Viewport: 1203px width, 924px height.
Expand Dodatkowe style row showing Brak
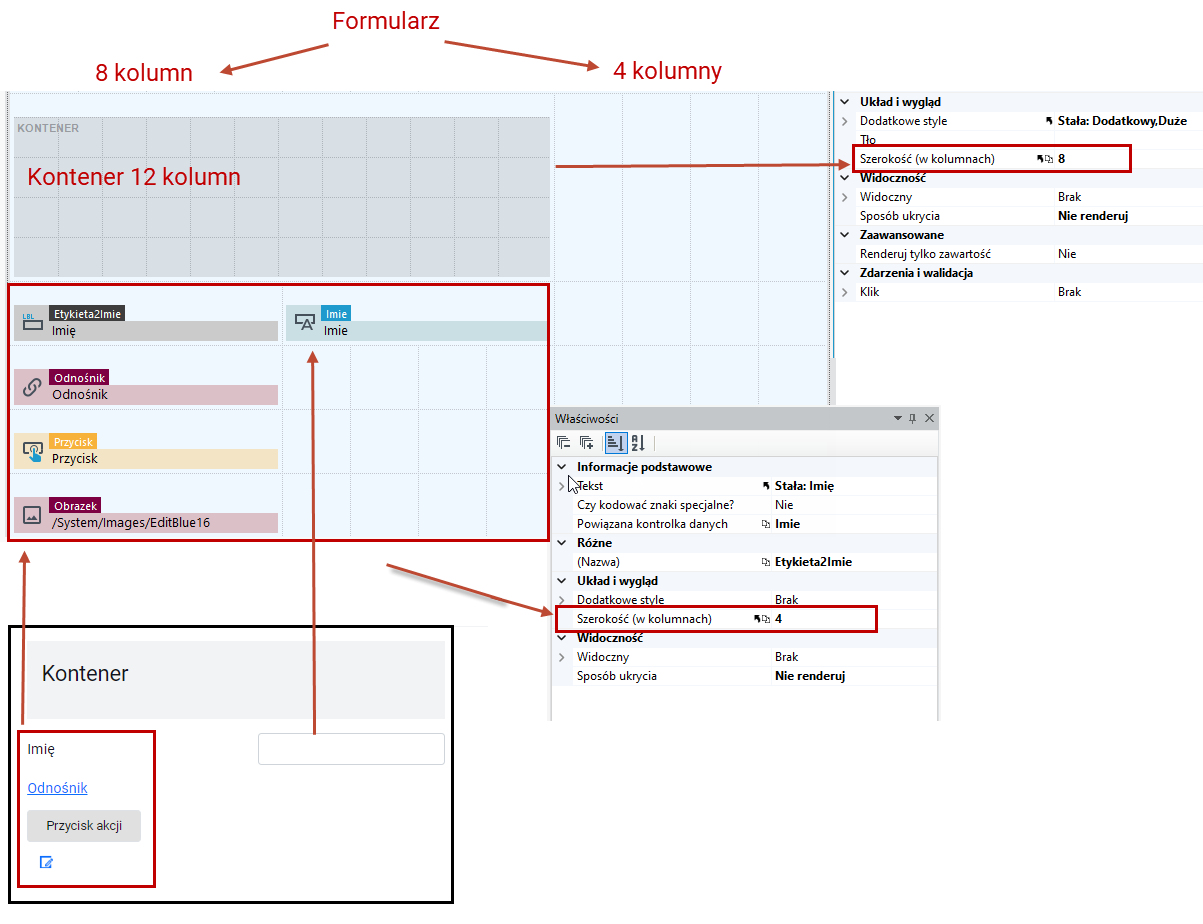coord(562,600)
